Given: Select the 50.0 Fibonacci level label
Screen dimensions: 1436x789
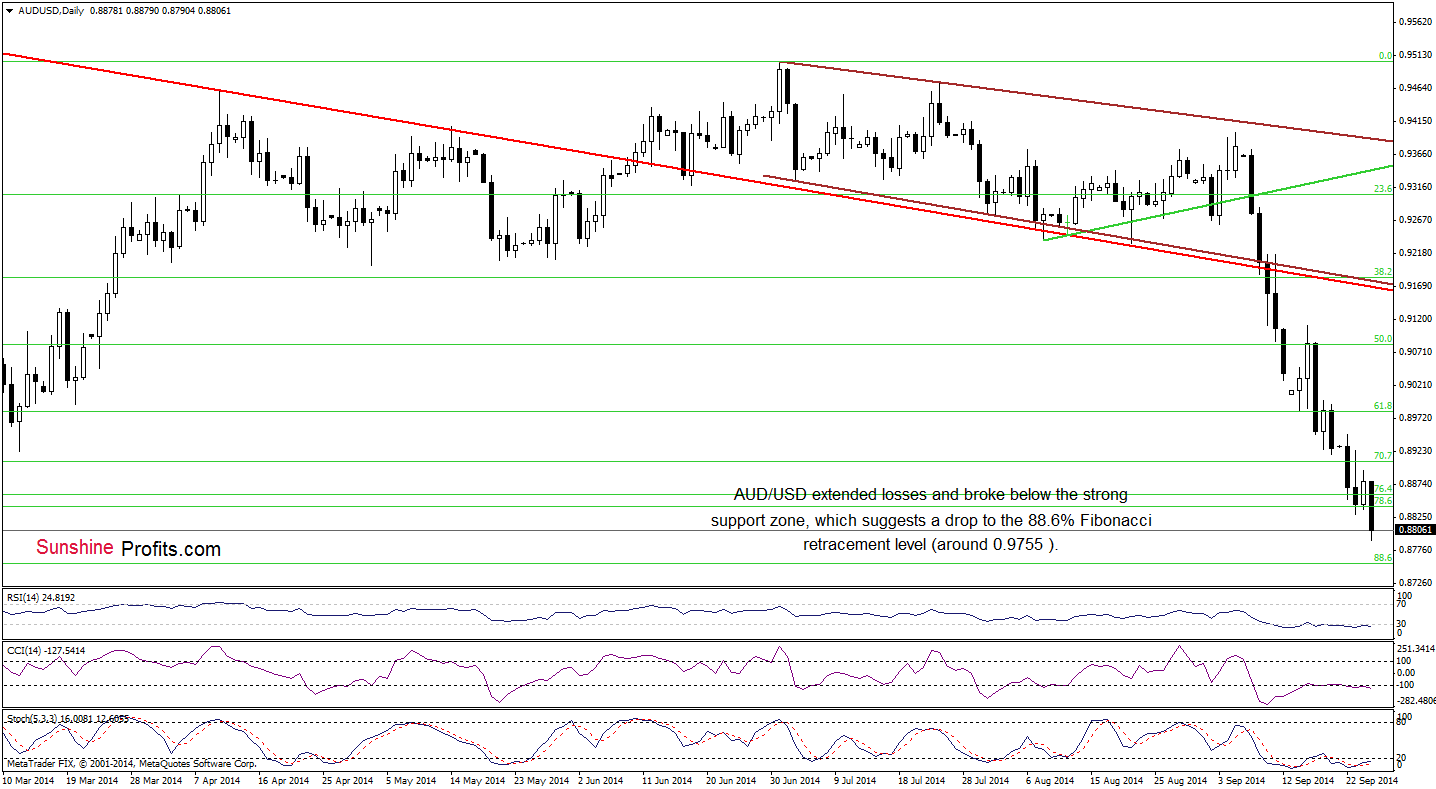Looking at the screenshot, I should 1383,339.
